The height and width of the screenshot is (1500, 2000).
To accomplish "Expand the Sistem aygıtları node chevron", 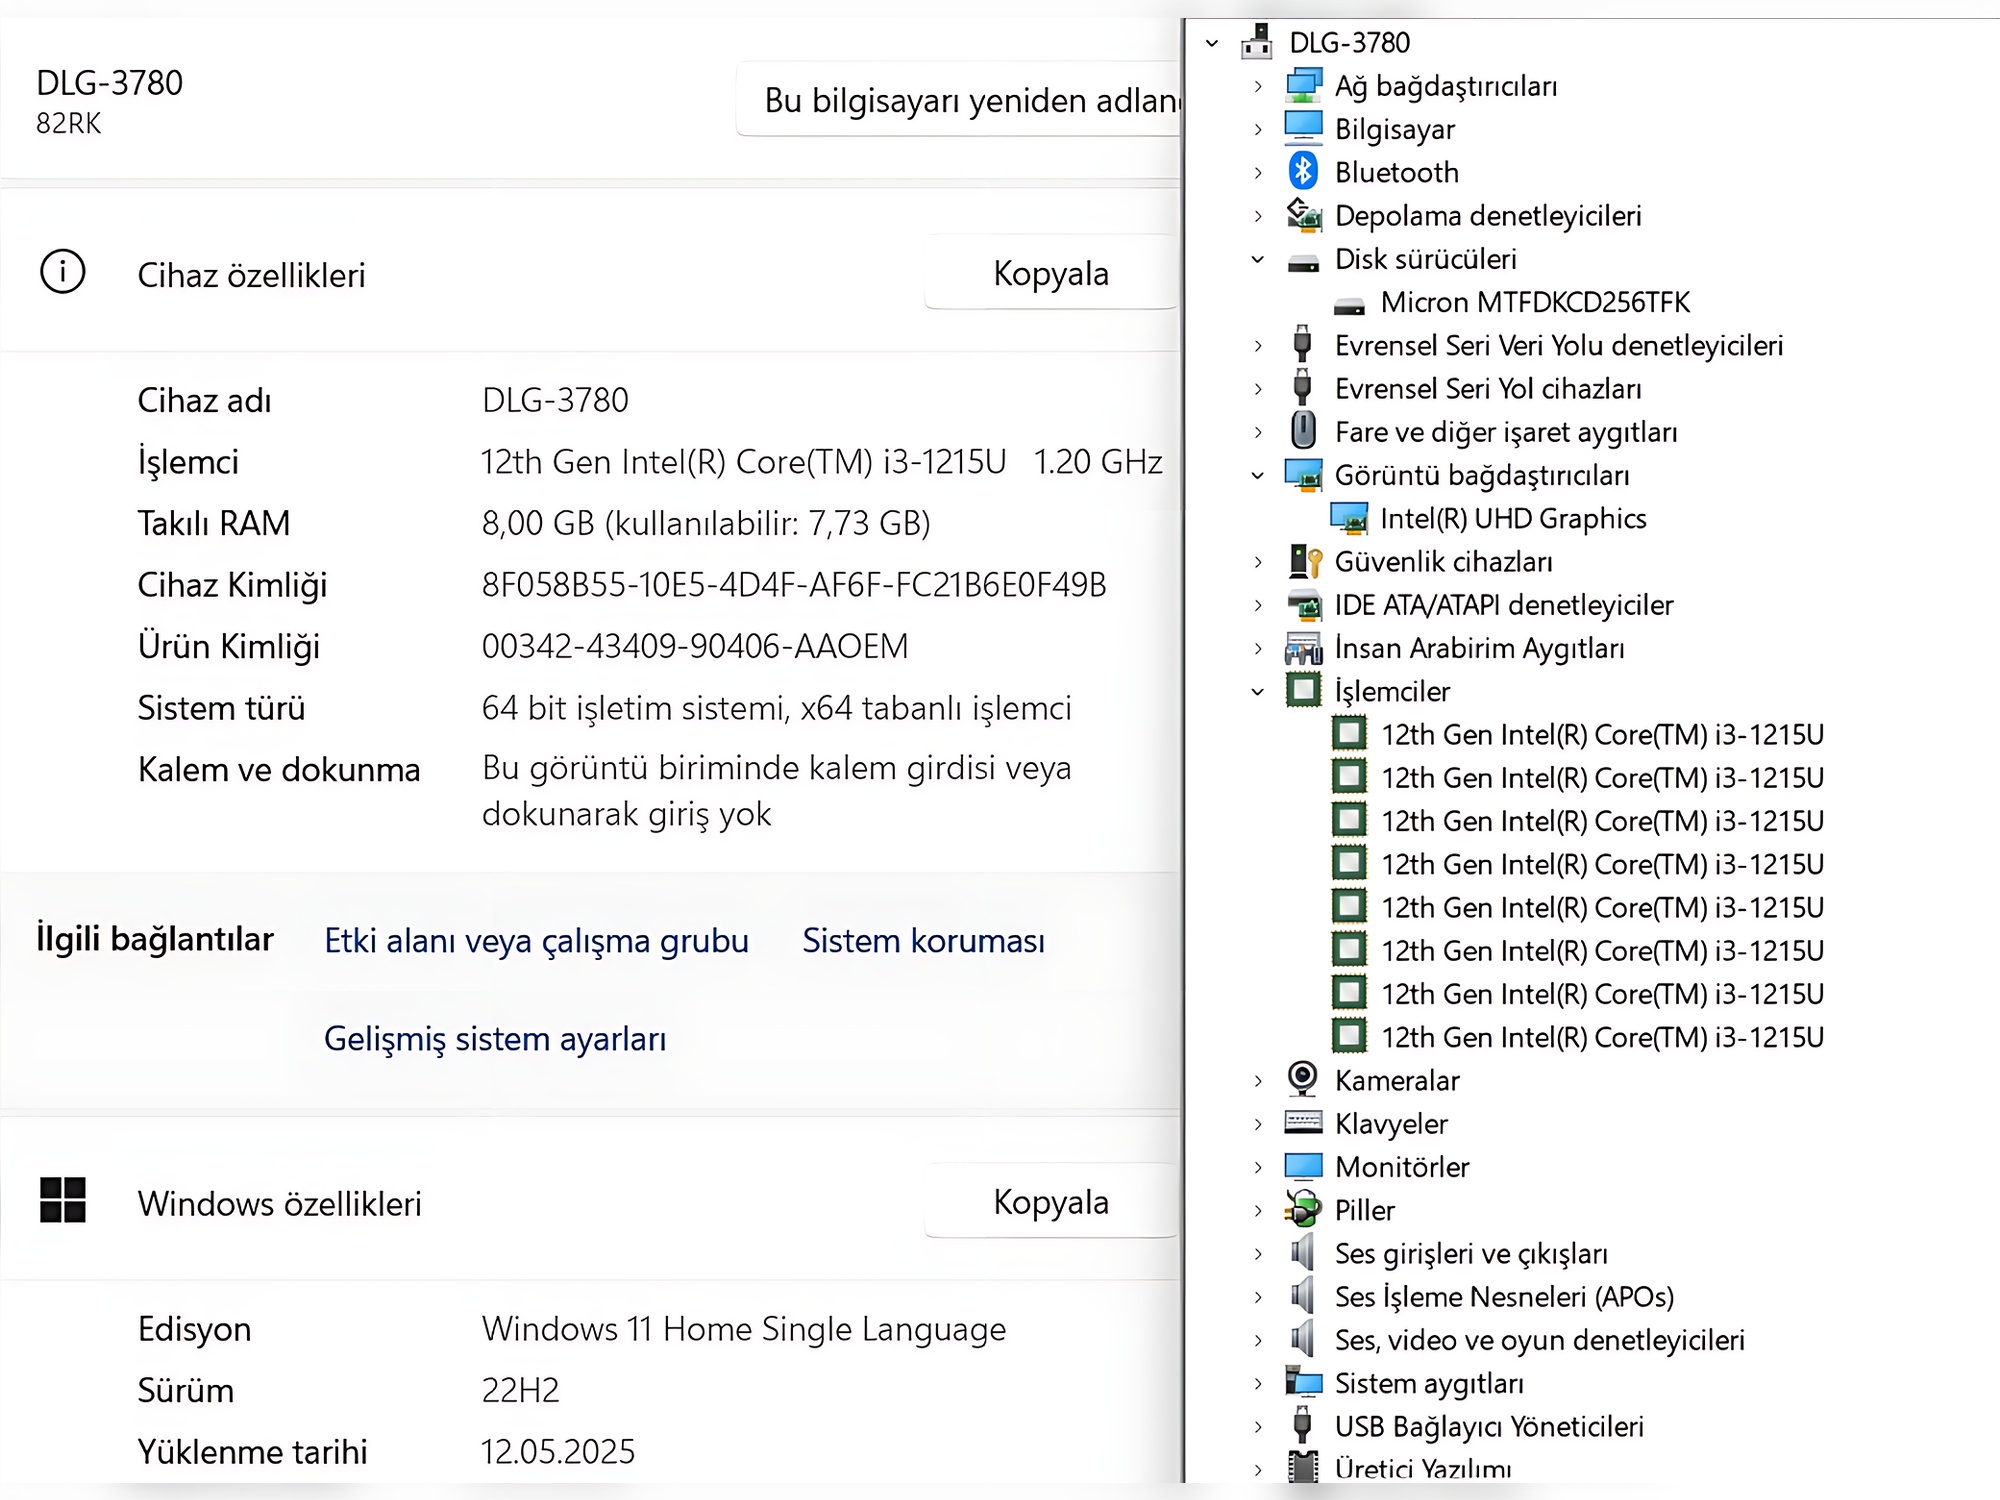I will click(1258, 1383).
